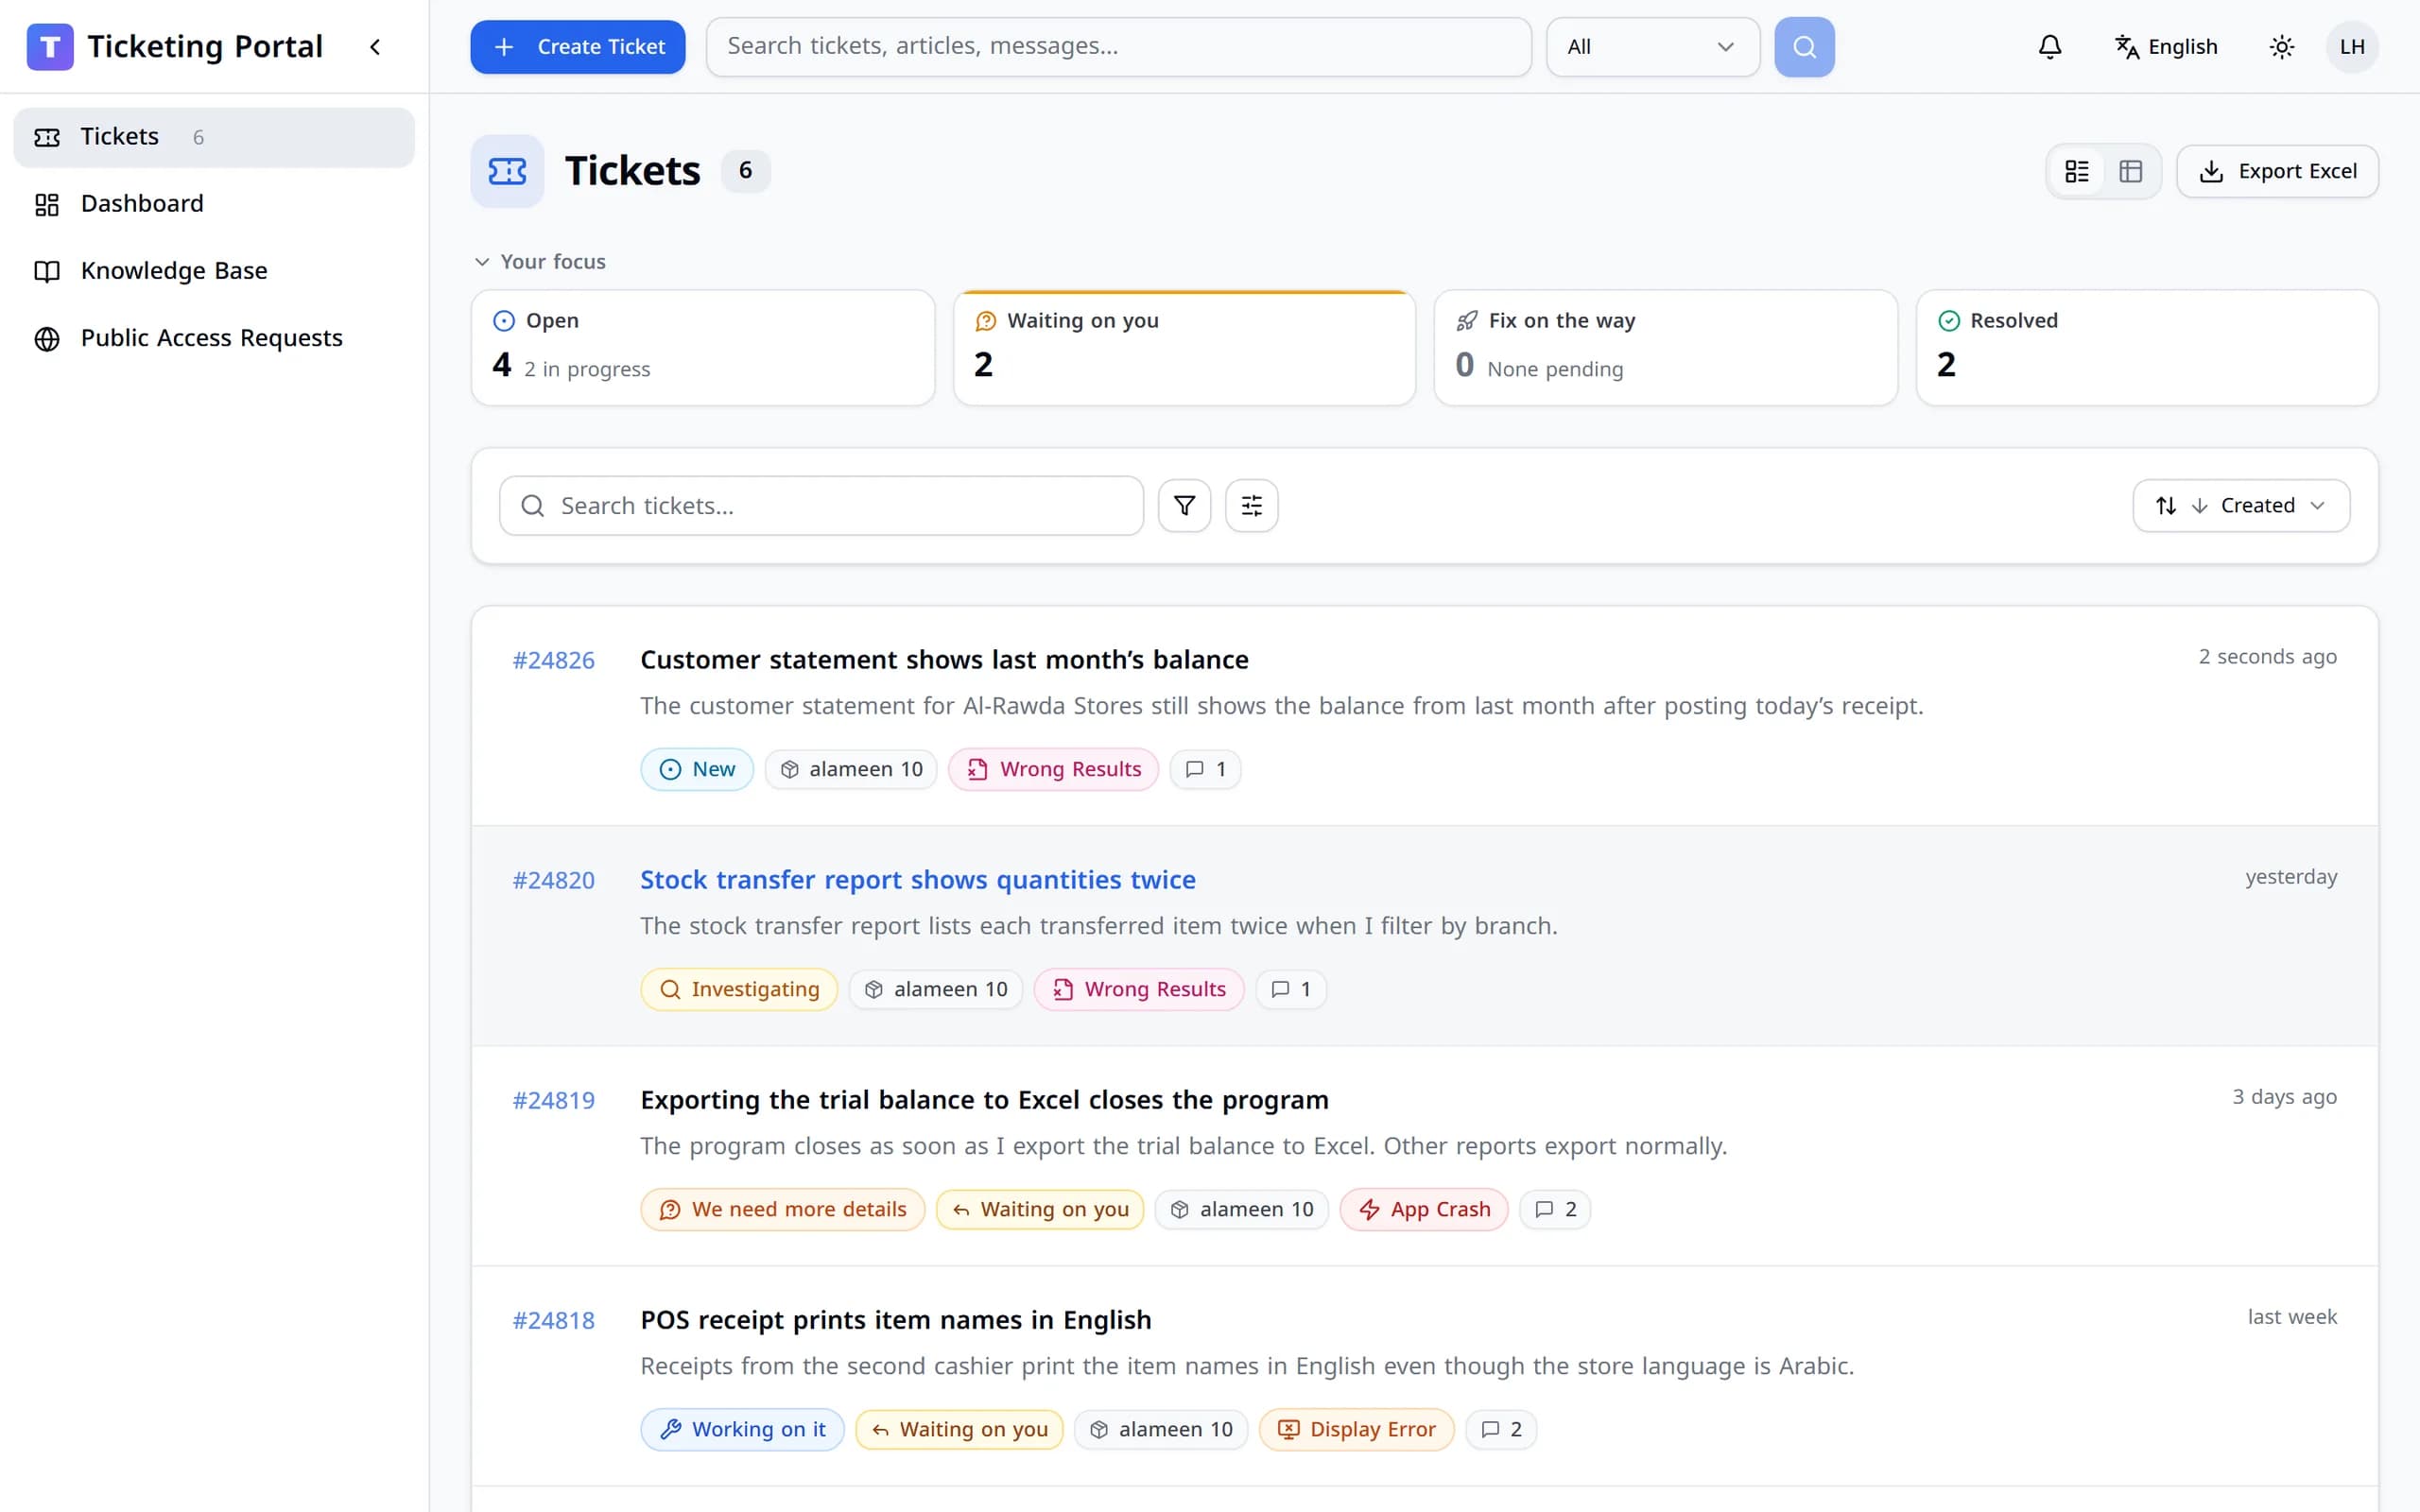
Task: Click We need more details badge
Action: (x=783, y=1209)
